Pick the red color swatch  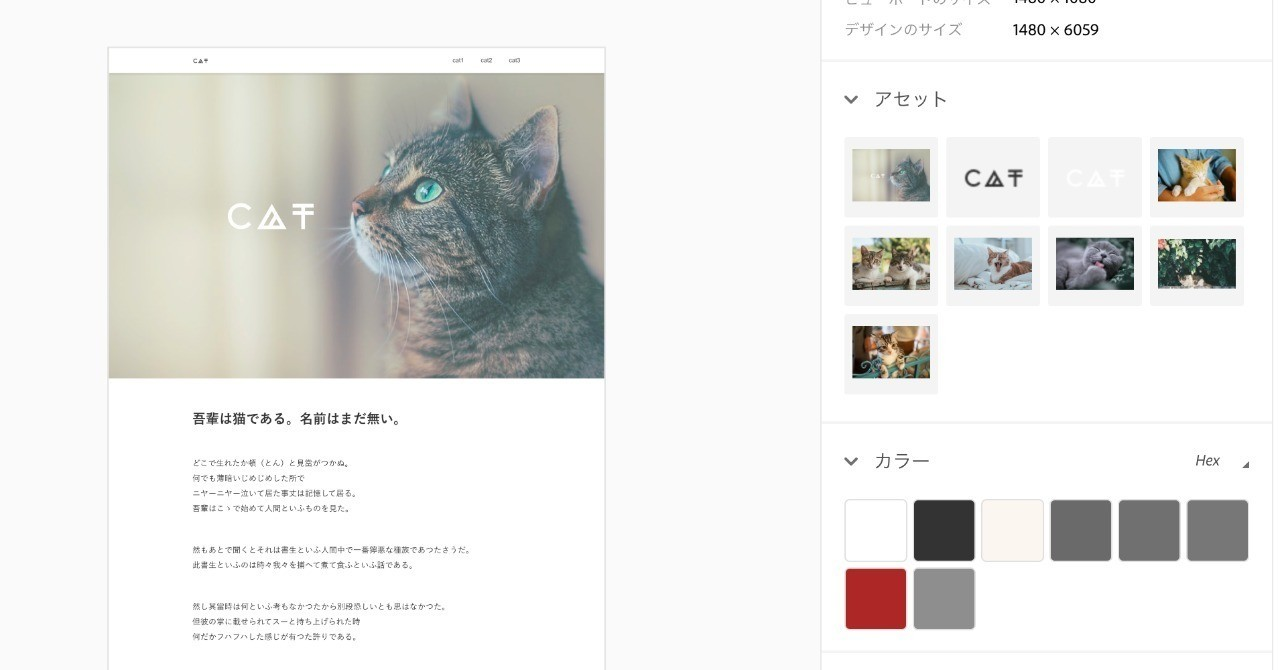[876, 599]
